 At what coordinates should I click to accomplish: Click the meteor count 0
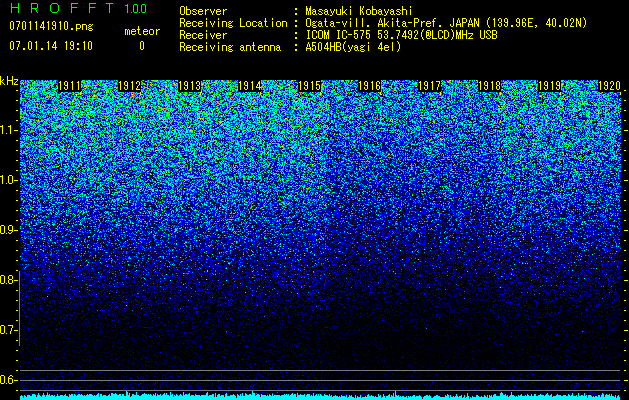[142, 46]
